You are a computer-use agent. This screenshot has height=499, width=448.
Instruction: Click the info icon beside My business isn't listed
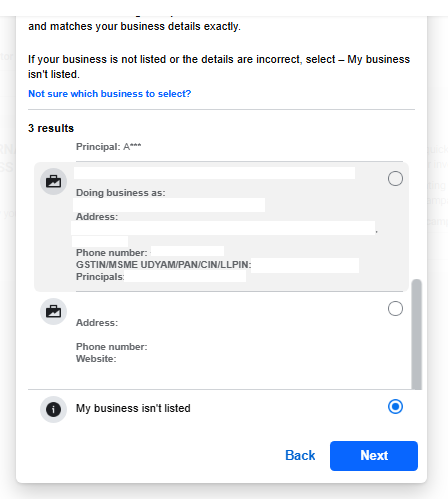pyautogui.click(x=53, y=409)
